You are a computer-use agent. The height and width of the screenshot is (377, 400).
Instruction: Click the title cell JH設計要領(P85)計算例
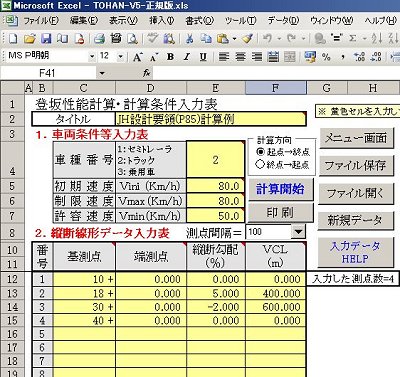(x=210, y=119)
